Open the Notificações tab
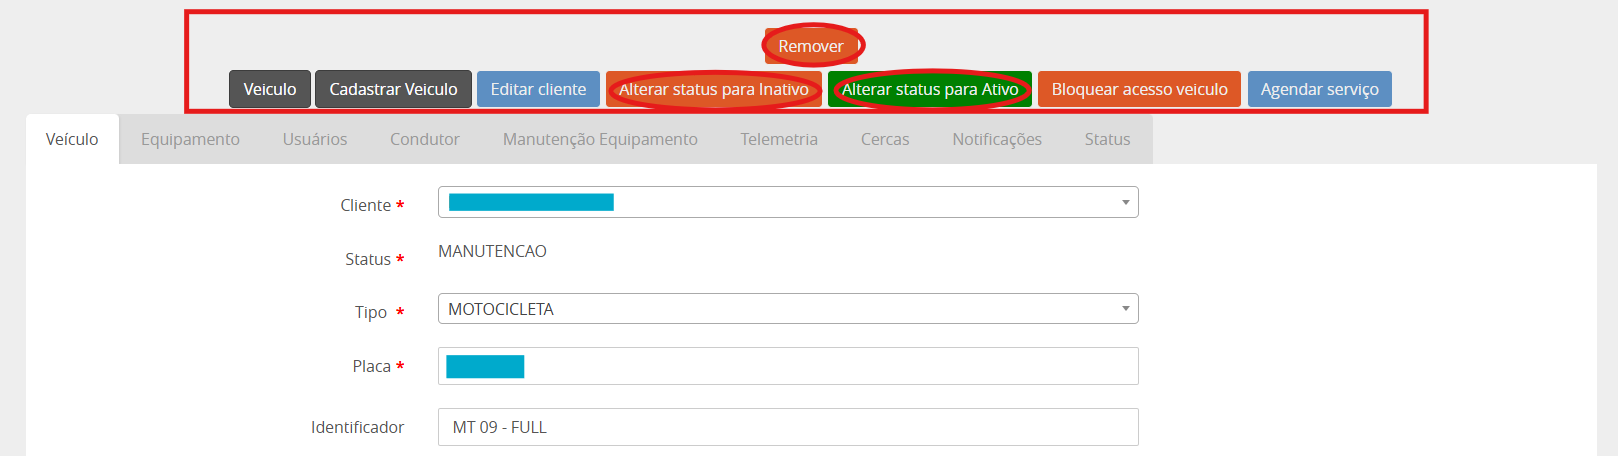The width and height of the screenshot is (1618, 456). [997, 139]
